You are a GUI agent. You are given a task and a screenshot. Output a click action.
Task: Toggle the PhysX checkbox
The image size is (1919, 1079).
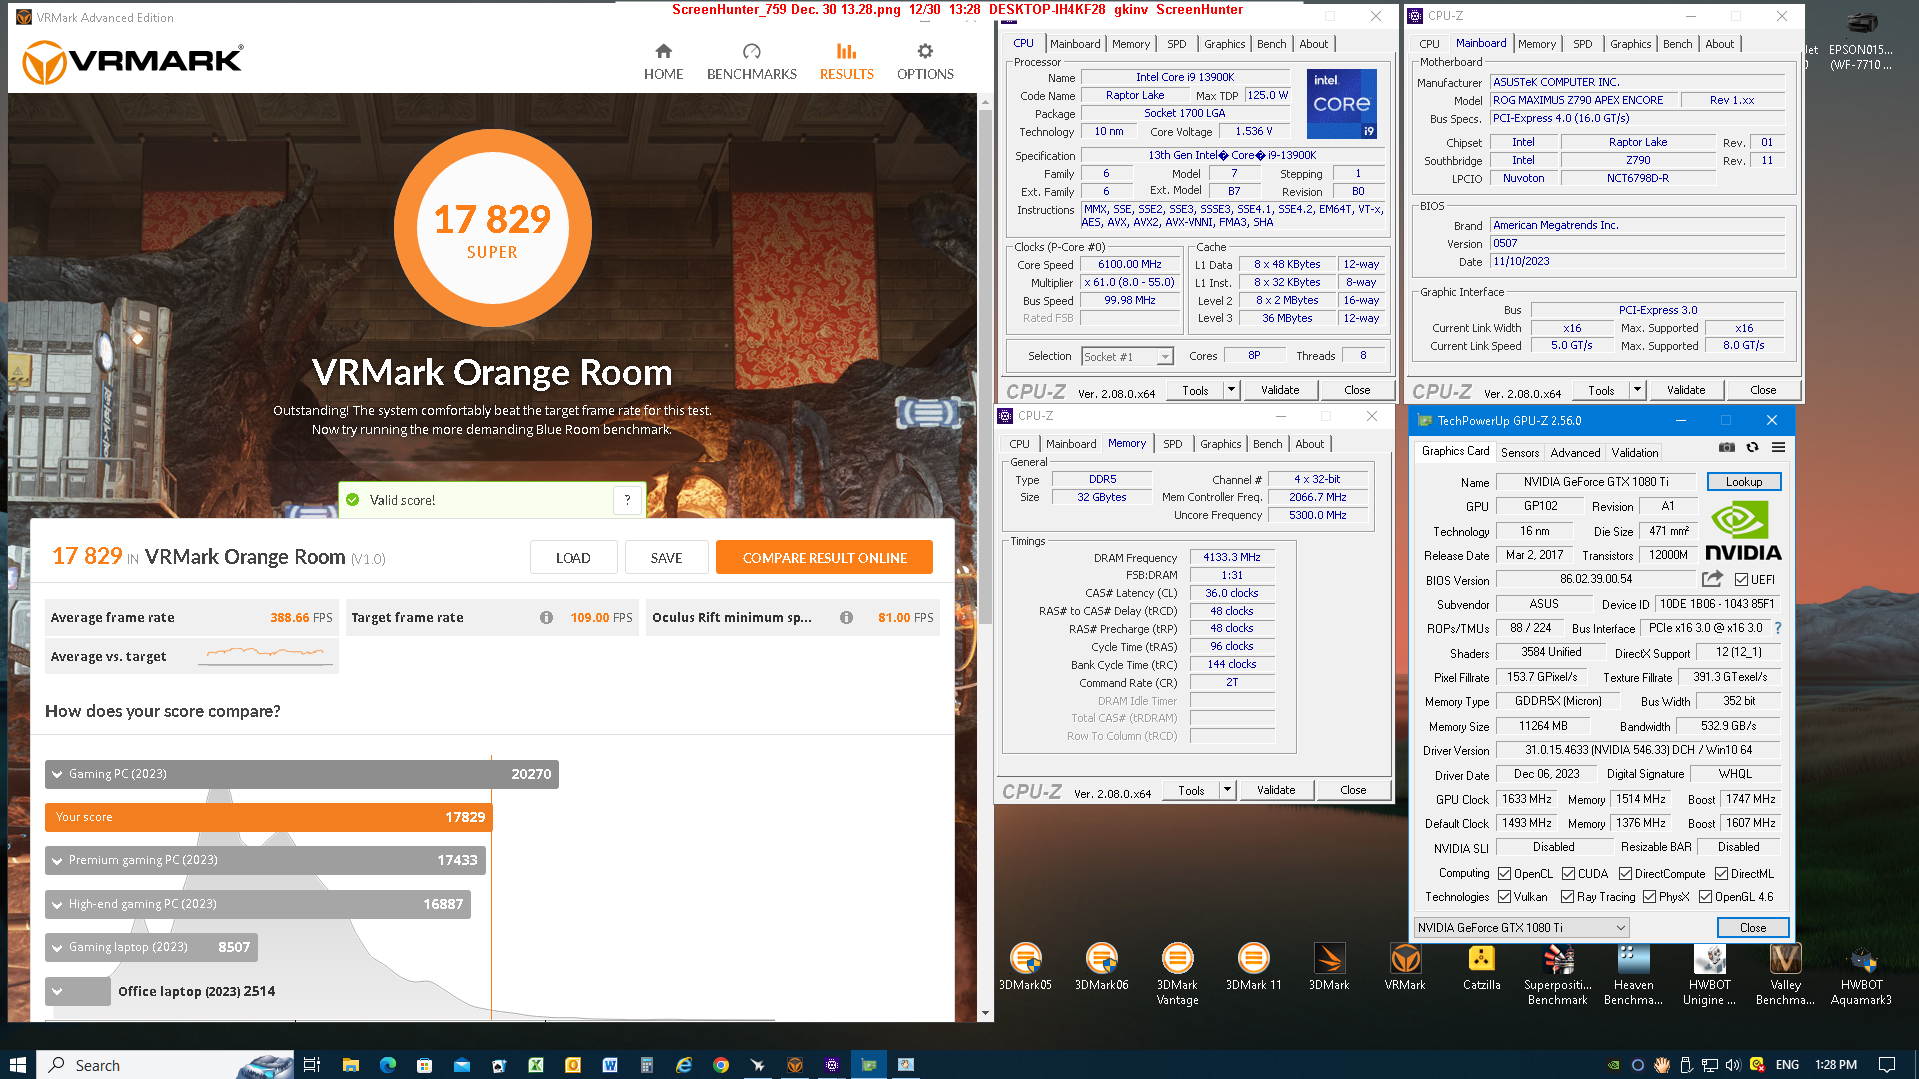[x=1649, y=897]
